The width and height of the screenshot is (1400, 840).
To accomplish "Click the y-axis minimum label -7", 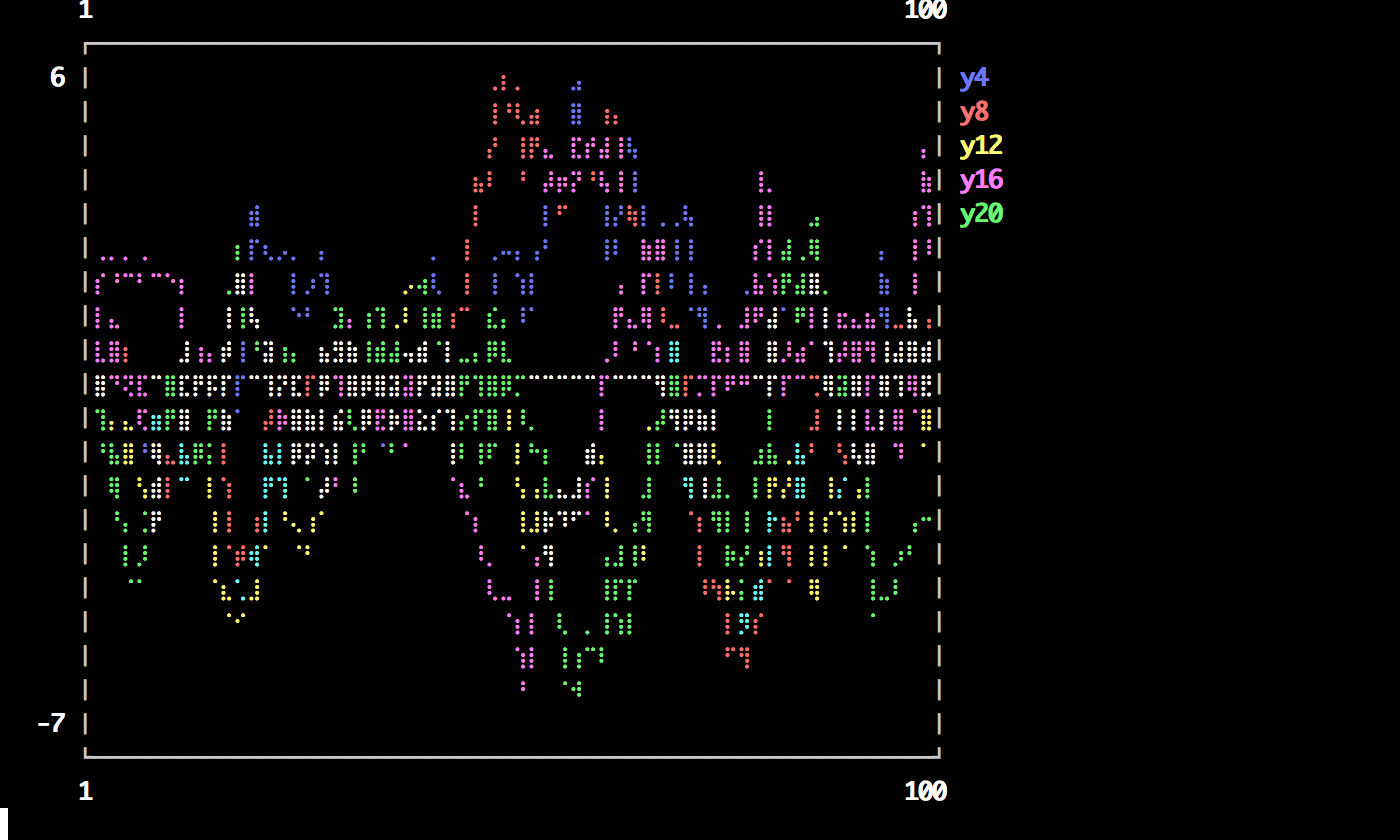I will [x=50, y=723].
